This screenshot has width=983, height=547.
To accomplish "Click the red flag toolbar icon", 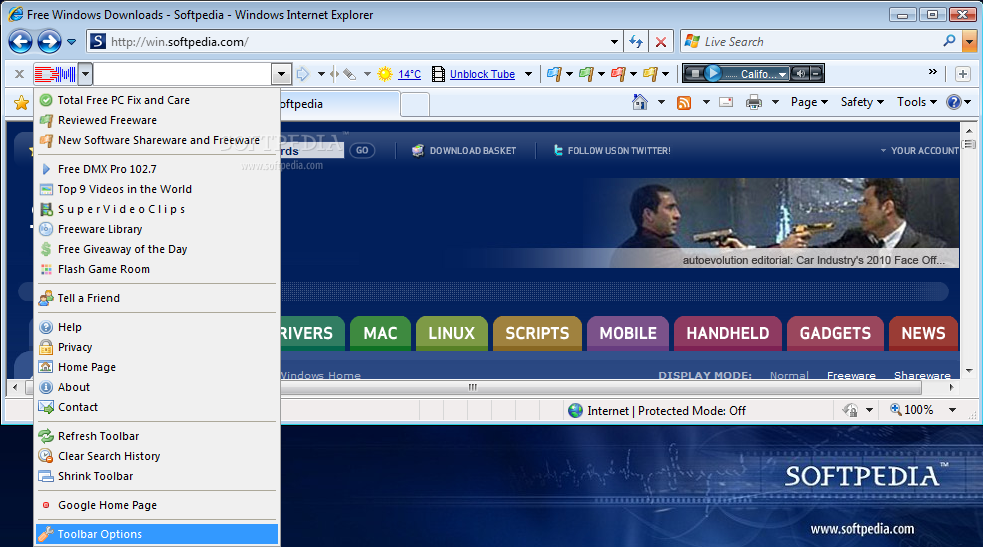I will pos(618,74).
